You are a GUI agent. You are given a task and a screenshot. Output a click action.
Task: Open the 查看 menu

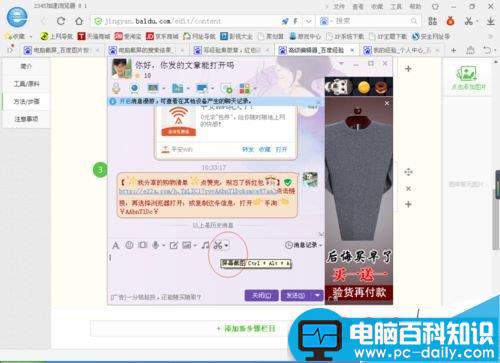pyautogui.click(x=358, y=6)
